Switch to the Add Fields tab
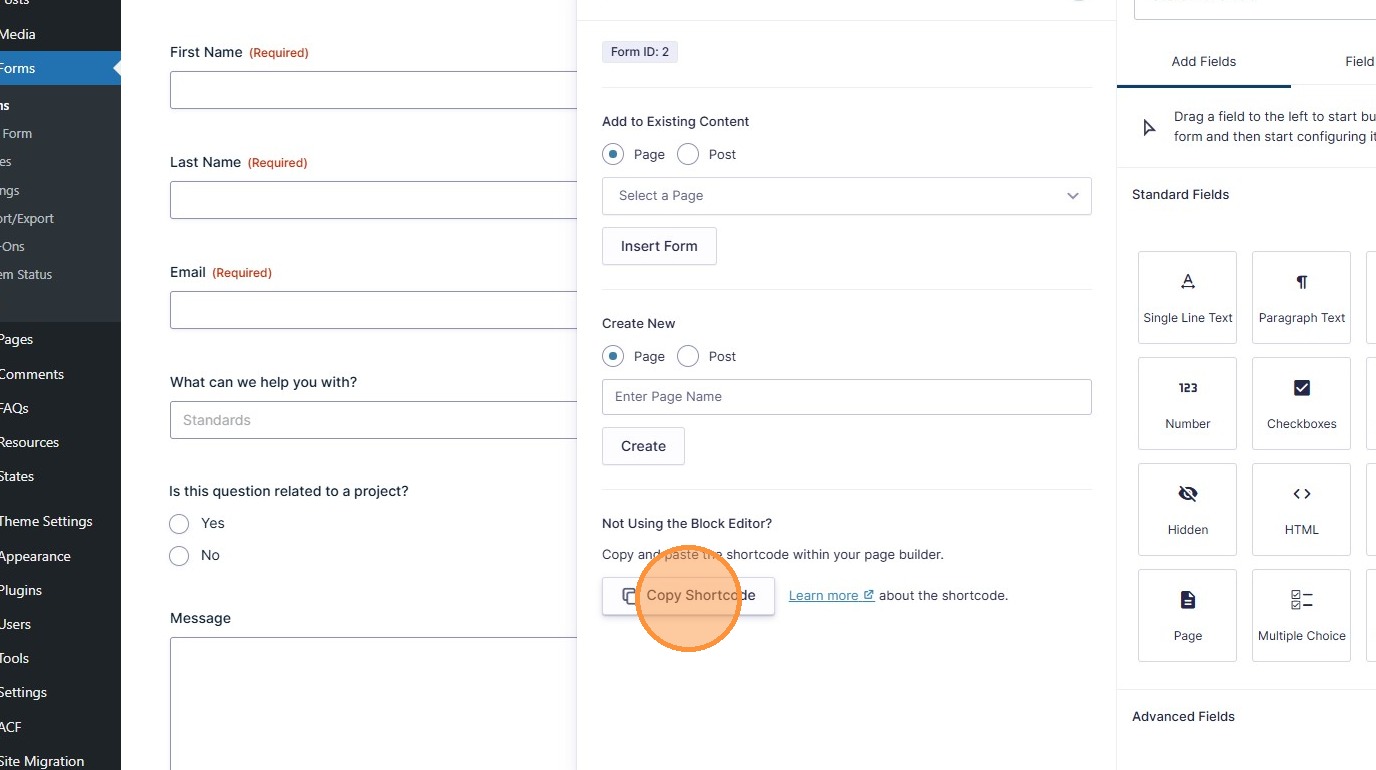Viewport: 1376px width, 770px height. [x=1203, y=62]
